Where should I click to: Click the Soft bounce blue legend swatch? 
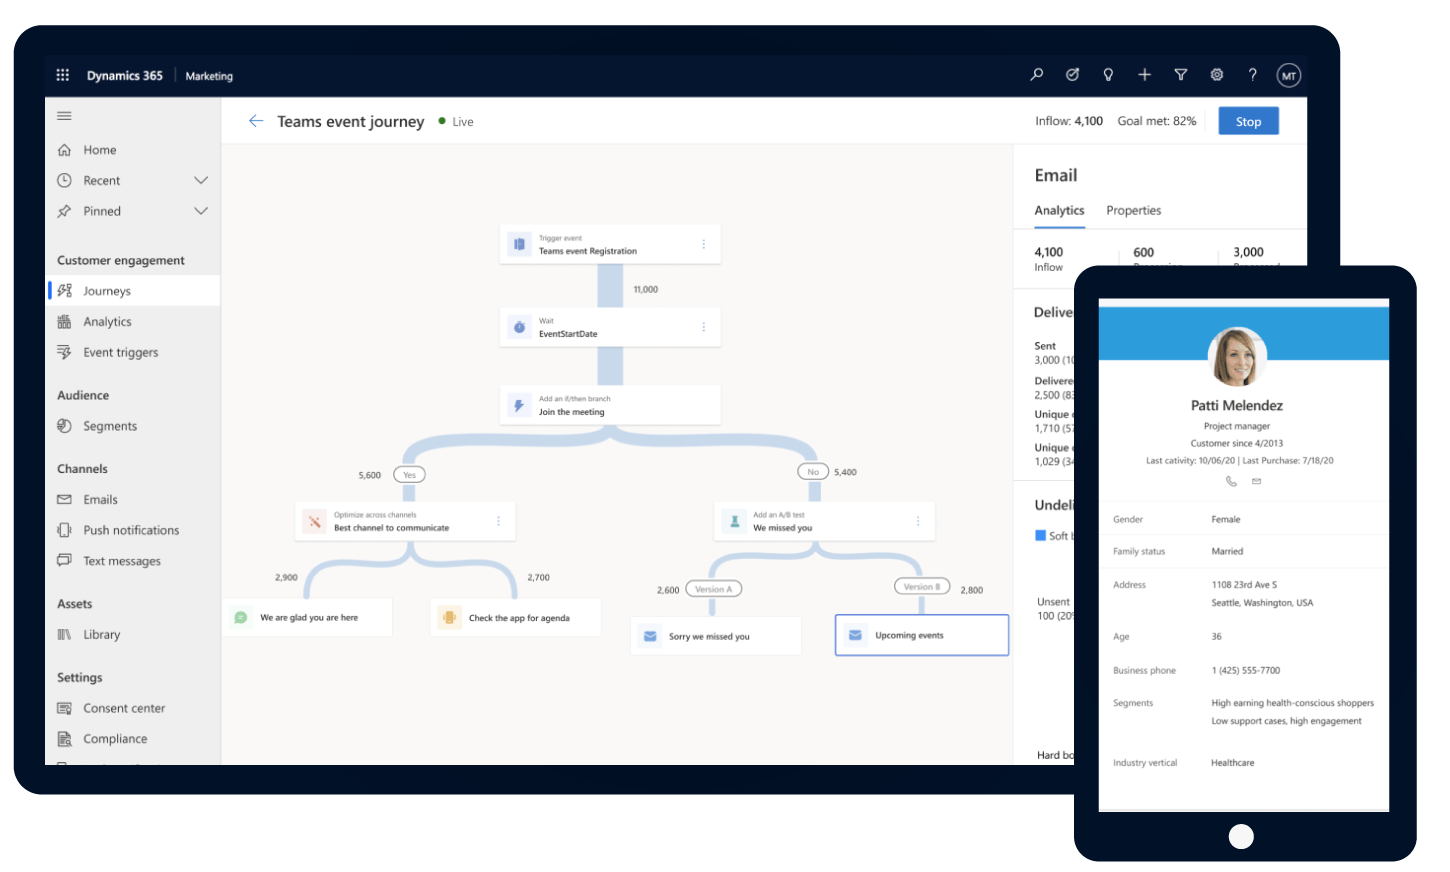(x=1040, y=536)
